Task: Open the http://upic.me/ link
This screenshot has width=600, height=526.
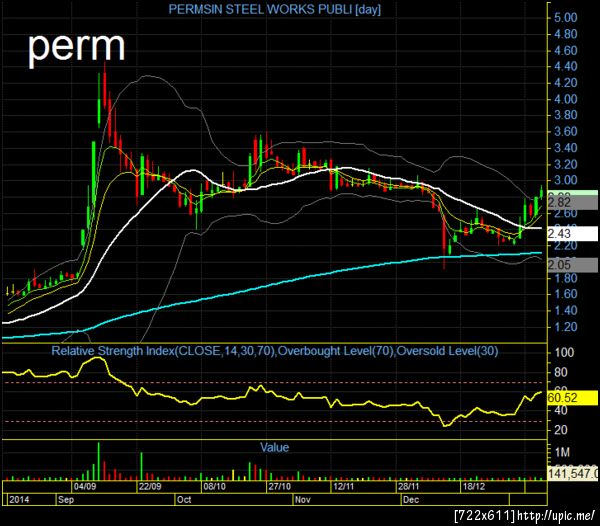Action: [x=556, y=516]
